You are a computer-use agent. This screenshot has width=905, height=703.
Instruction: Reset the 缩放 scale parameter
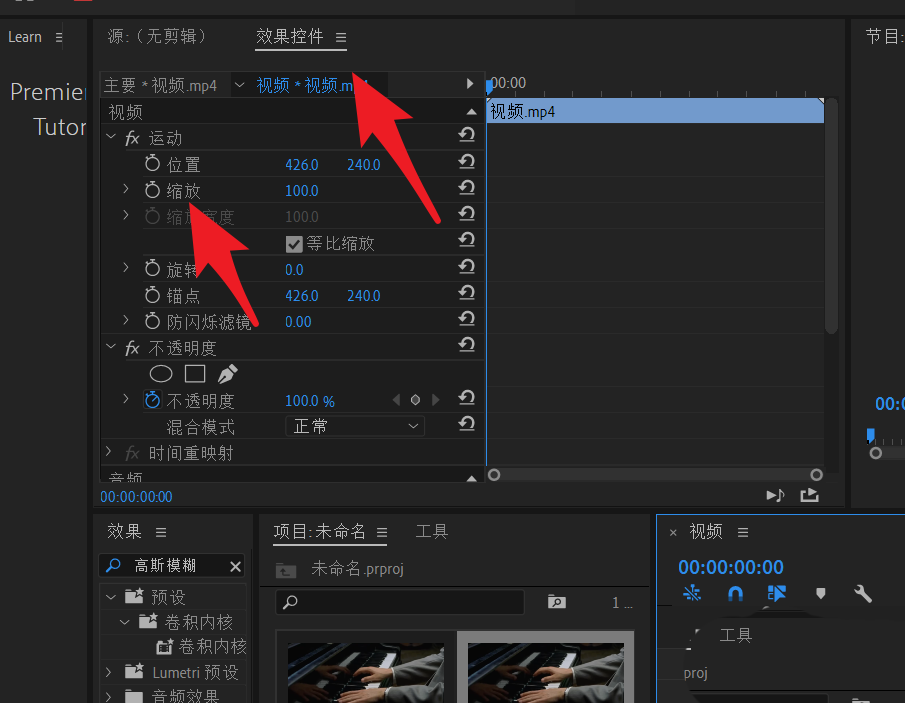(x=466, y=188)
